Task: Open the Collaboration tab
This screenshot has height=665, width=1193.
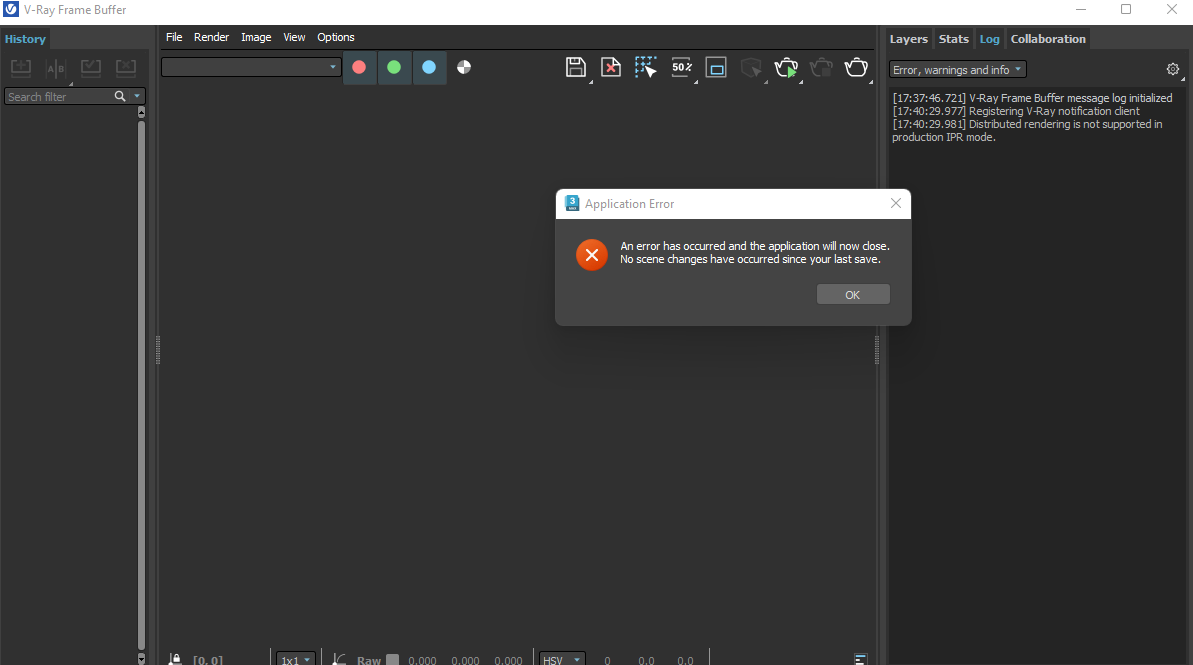Action: pos(1048,39)
